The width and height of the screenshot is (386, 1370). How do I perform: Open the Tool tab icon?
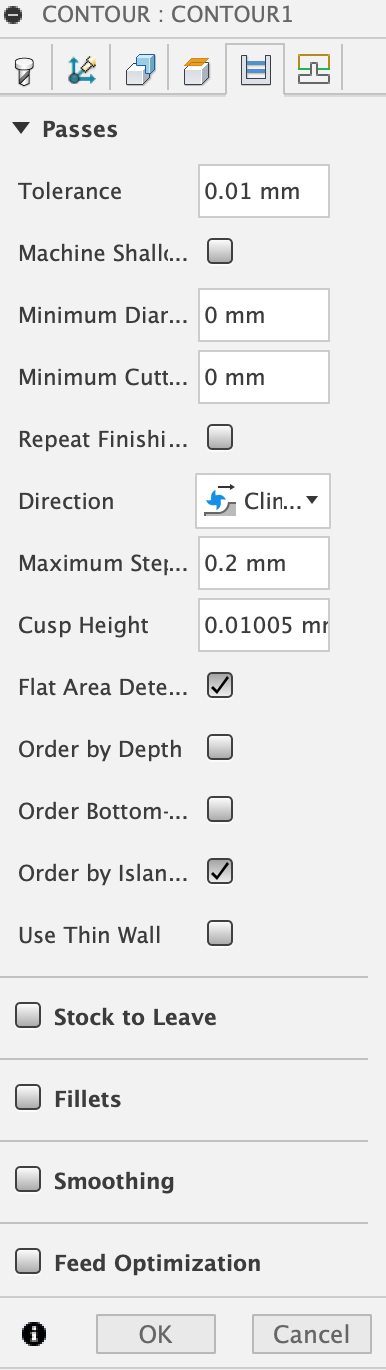[24, 70]
